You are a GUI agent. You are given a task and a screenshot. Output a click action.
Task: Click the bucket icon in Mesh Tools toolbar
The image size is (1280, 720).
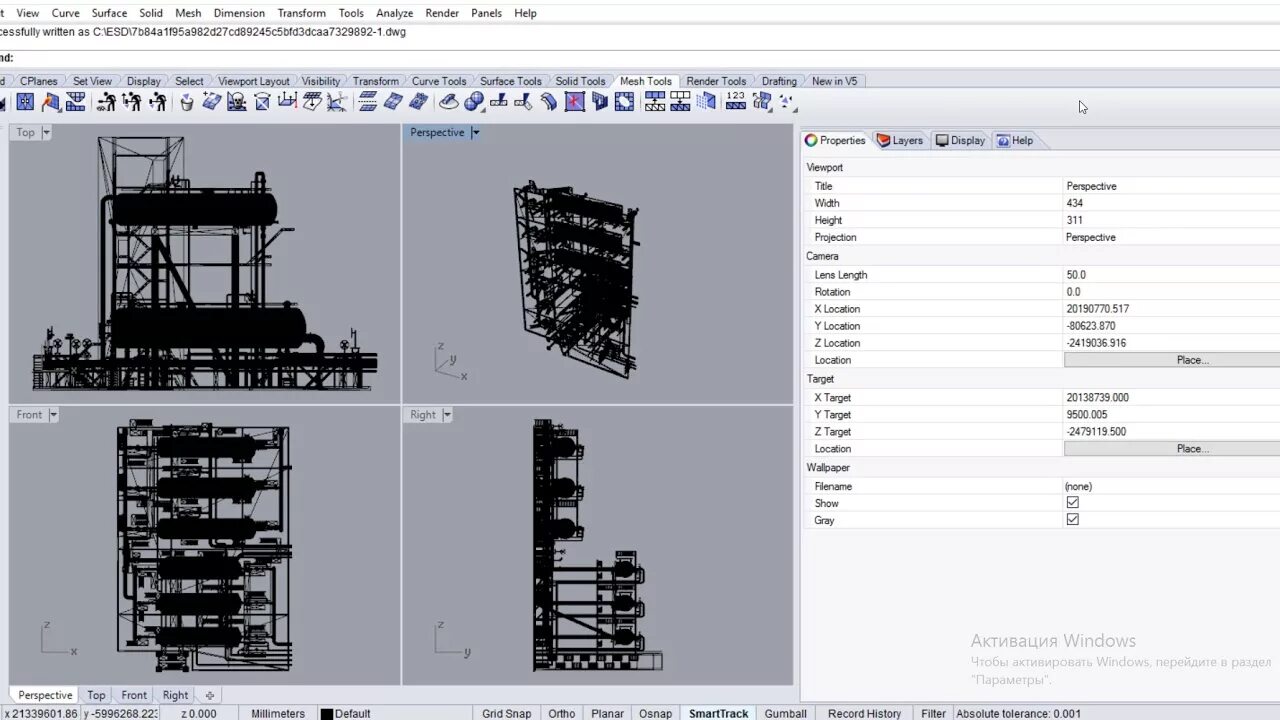click(186, 101)
